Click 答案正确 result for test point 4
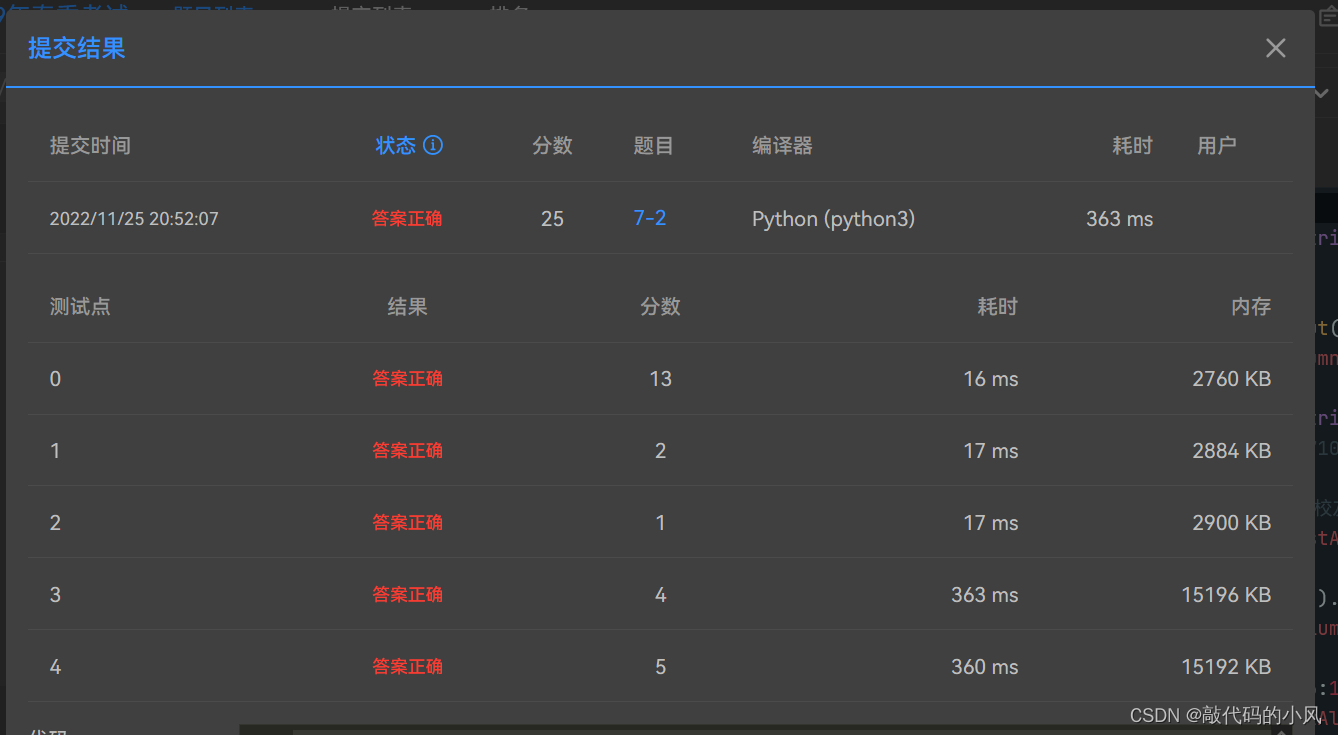 tap(407, 666)
